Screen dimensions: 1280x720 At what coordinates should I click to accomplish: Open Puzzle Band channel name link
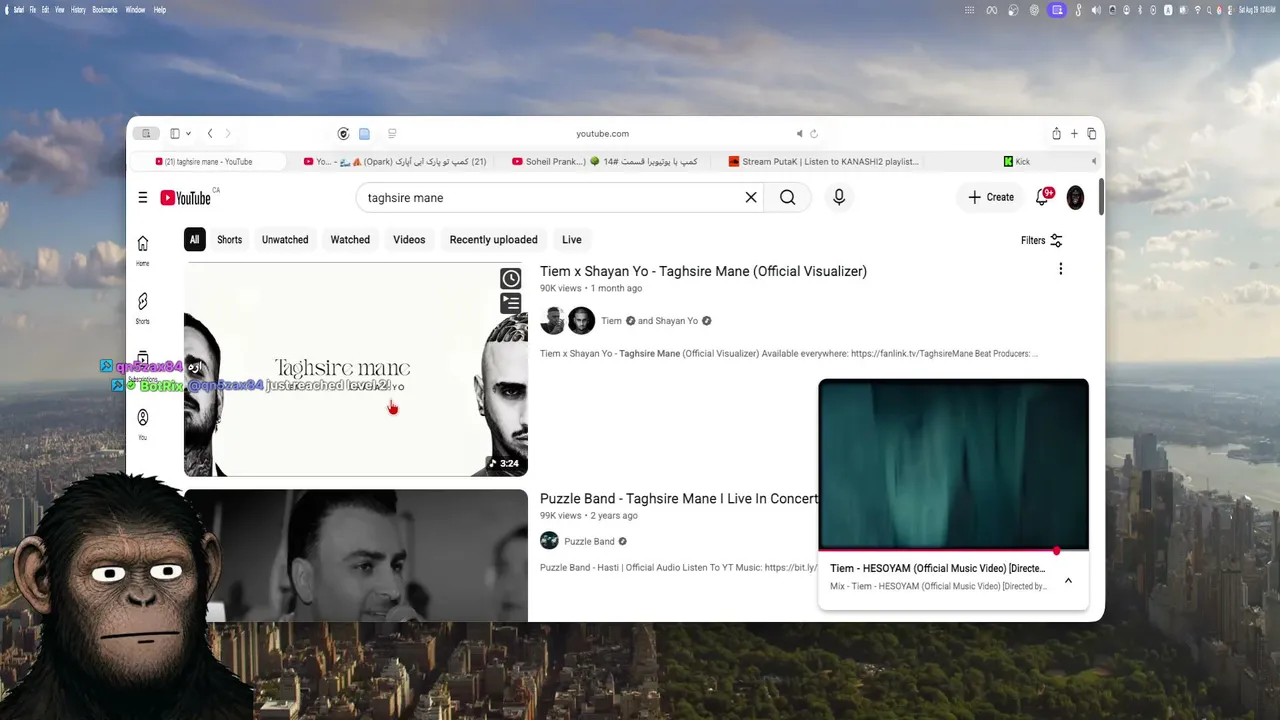point(589,541)
